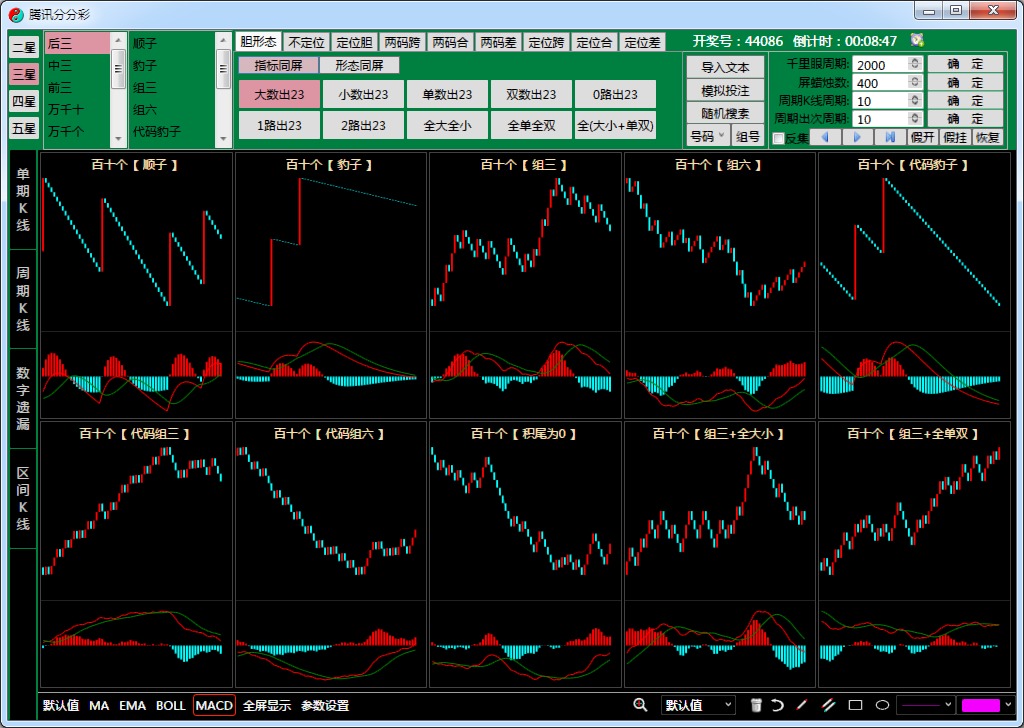Click the alarm clock icon beside countdown
Image resolution: width=1024 pixels, height=728 pixels.
coord(917,40)
